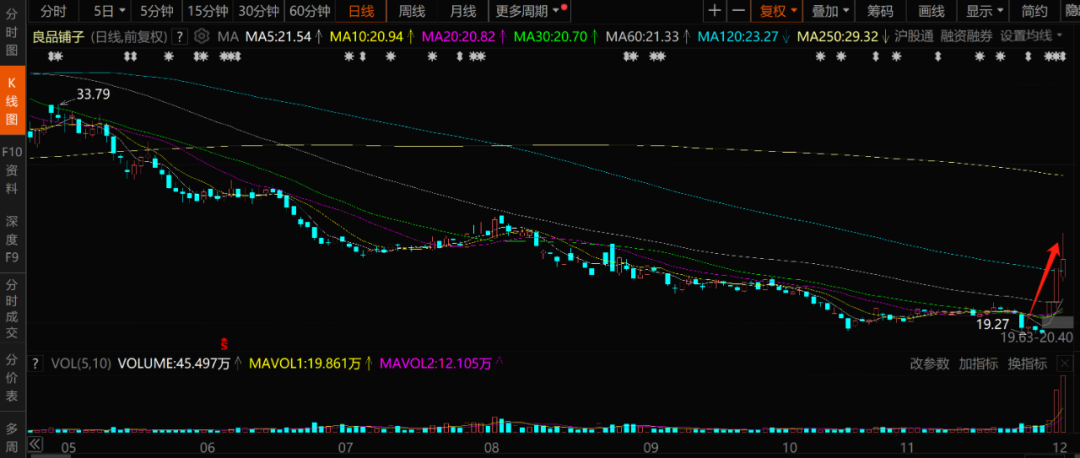
Task: Open 深度F9 in left sidebar
Action: click(x=12, y=239)
